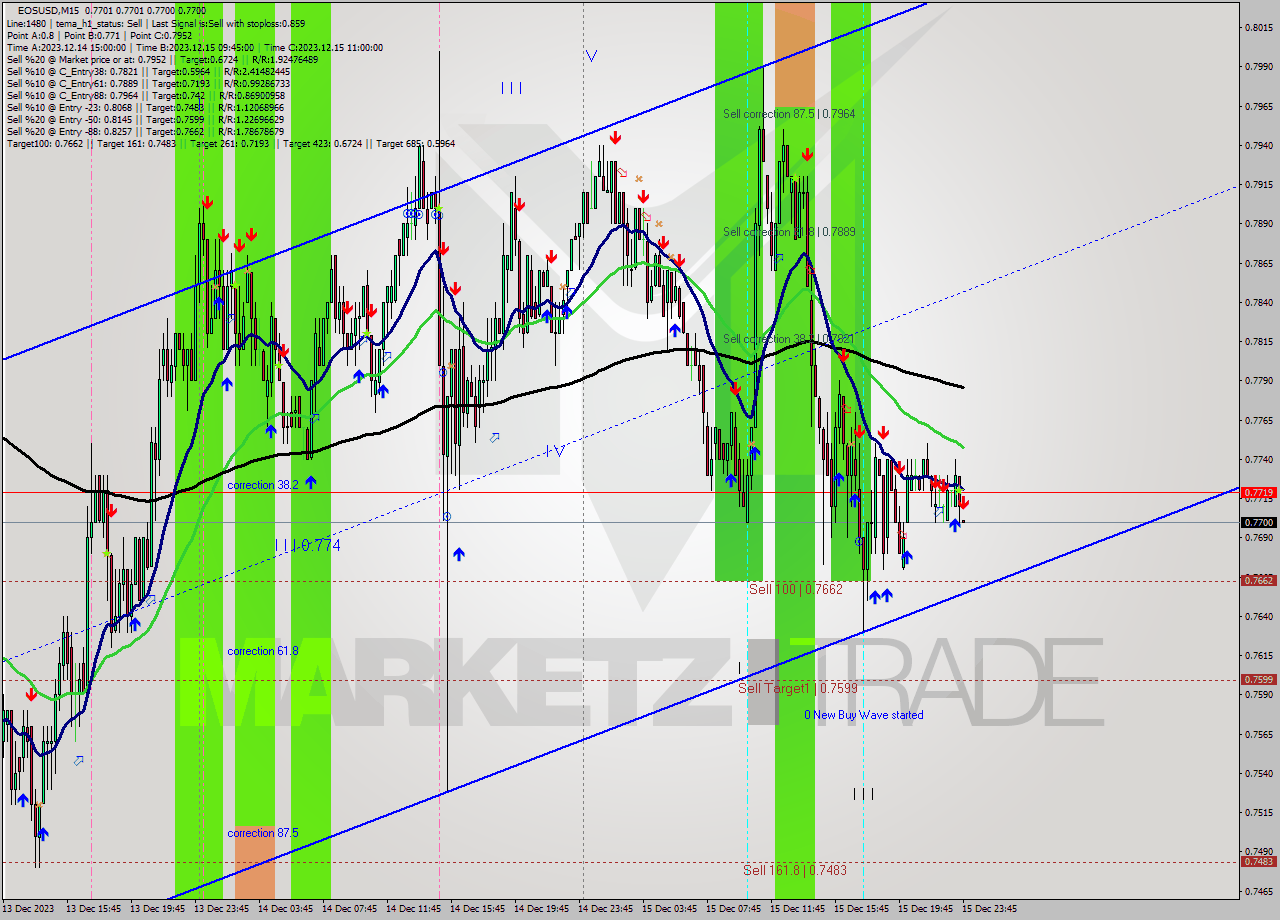The image size is (1280, 920).
Task: Click the '14 Dec 15:45' time axis label
Action: point(477,909)
